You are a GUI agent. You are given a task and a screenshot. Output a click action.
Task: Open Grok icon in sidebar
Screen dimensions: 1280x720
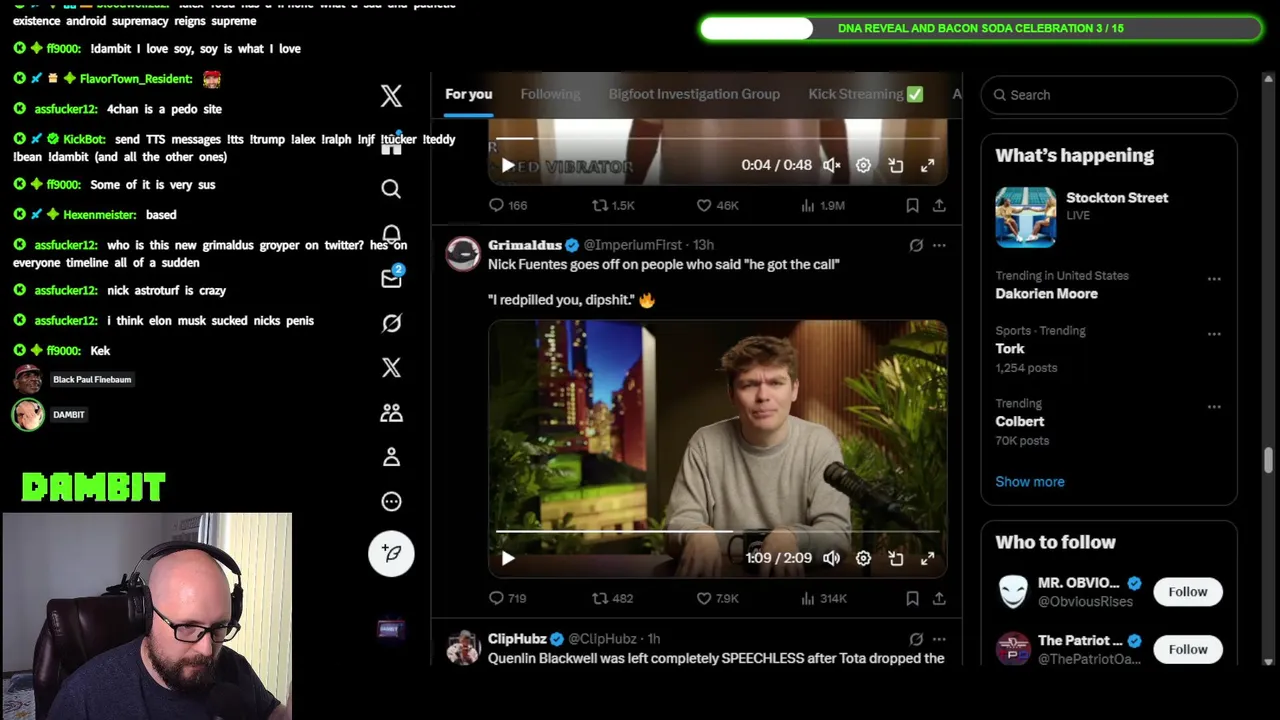(x=391, y=323)
